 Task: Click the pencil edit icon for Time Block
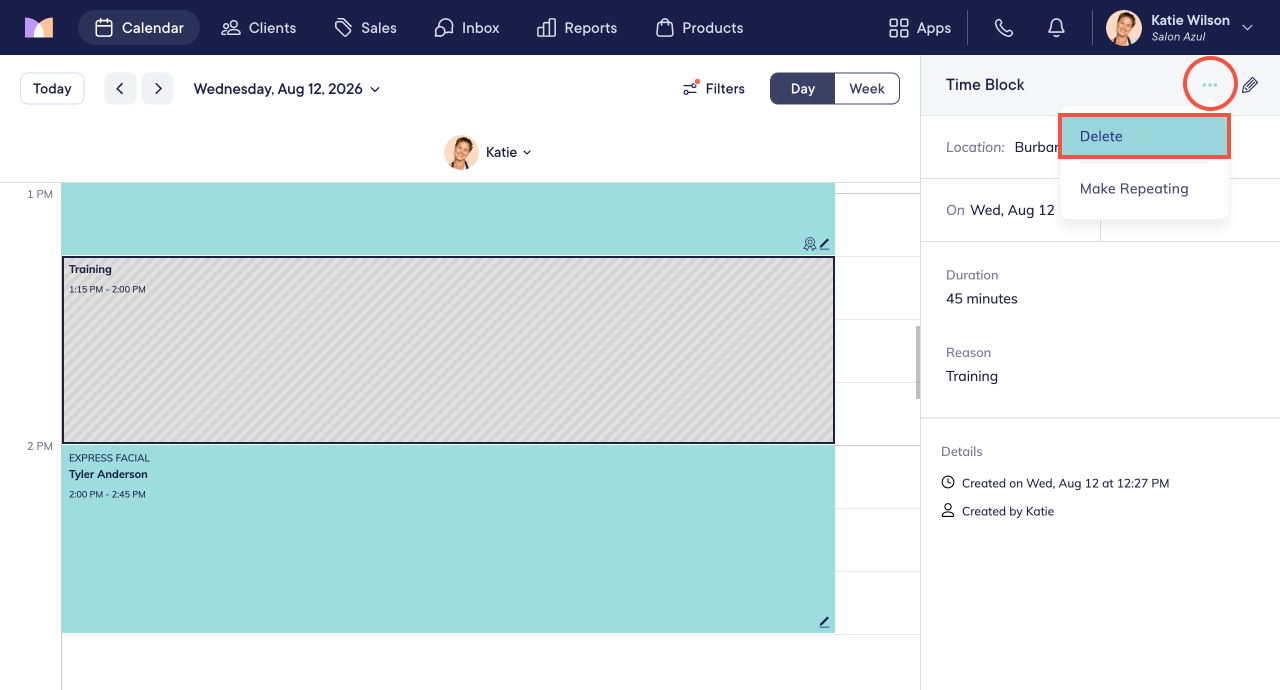coord(1250,85)
